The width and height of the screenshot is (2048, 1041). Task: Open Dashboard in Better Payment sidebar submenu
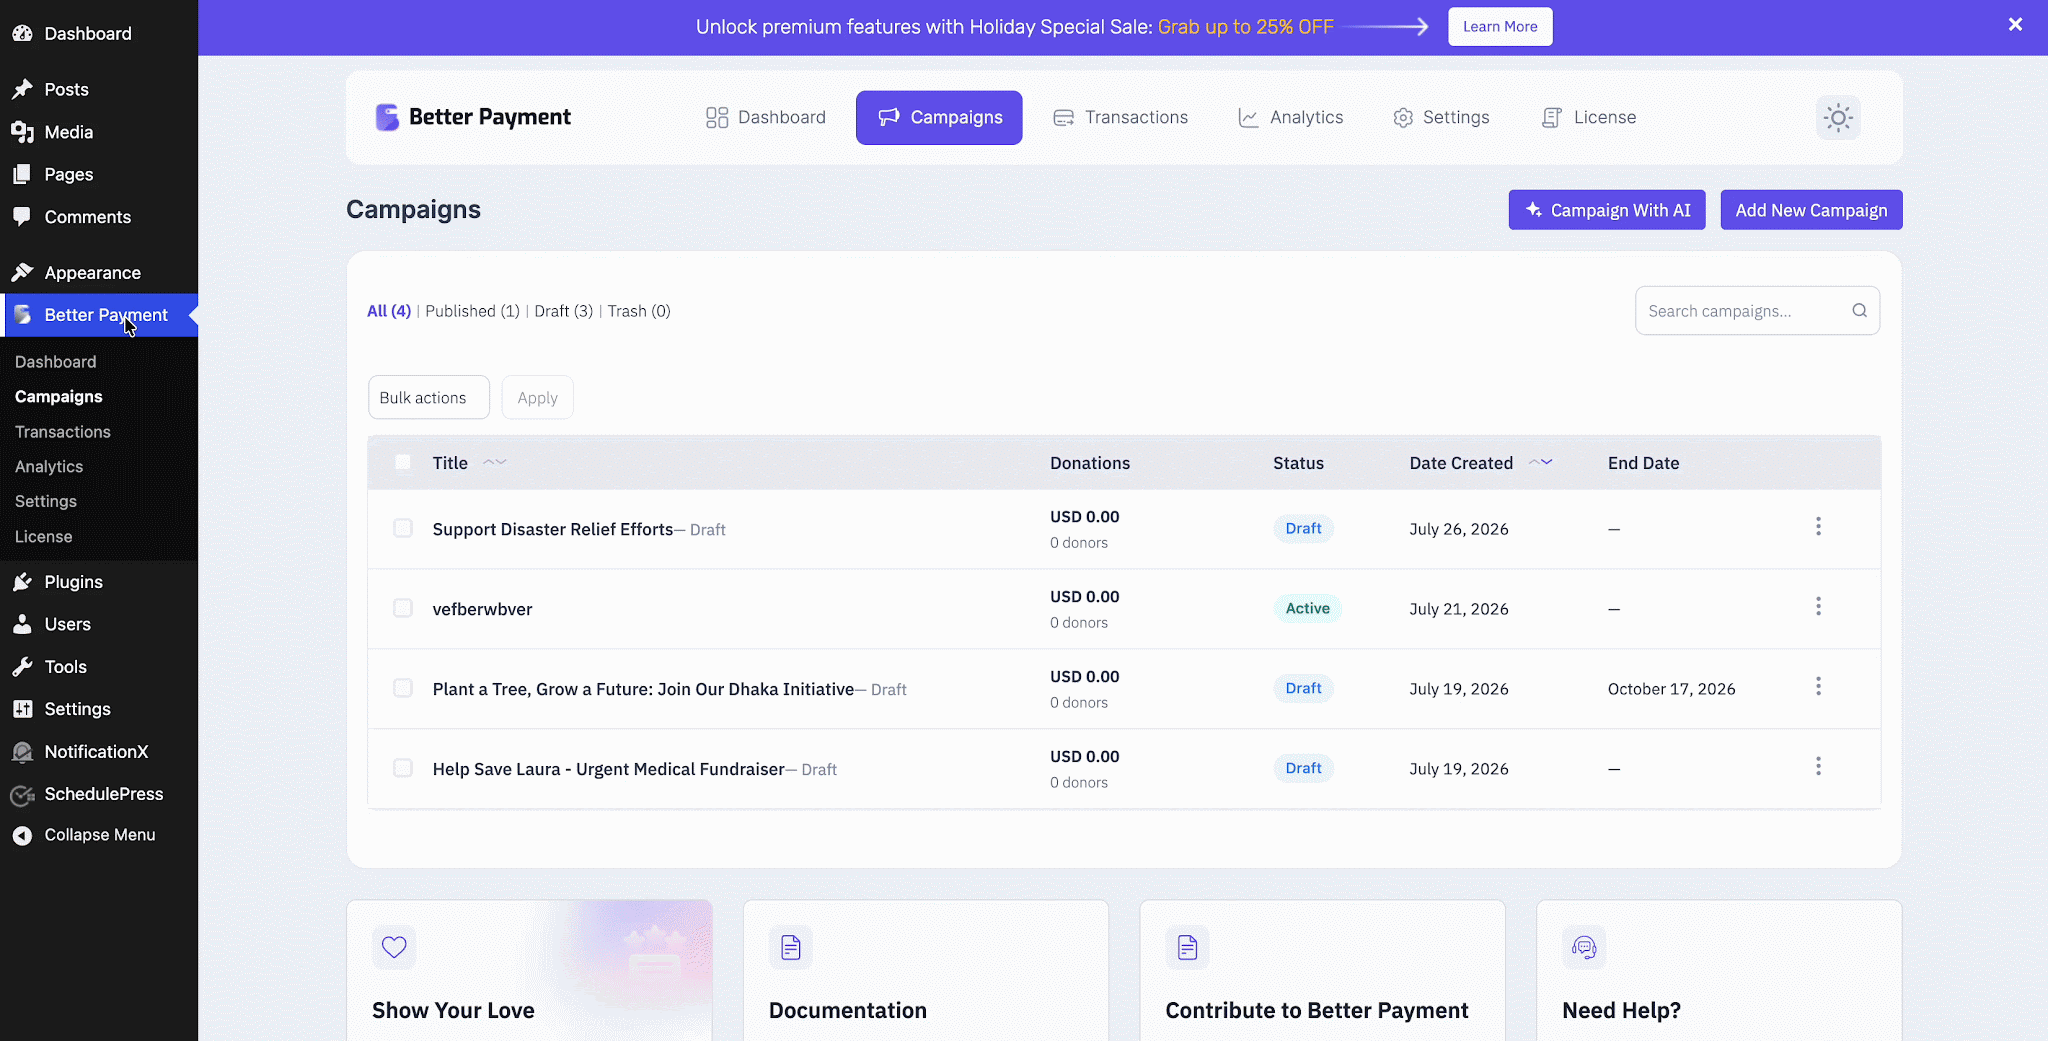[x=56, y=361]
